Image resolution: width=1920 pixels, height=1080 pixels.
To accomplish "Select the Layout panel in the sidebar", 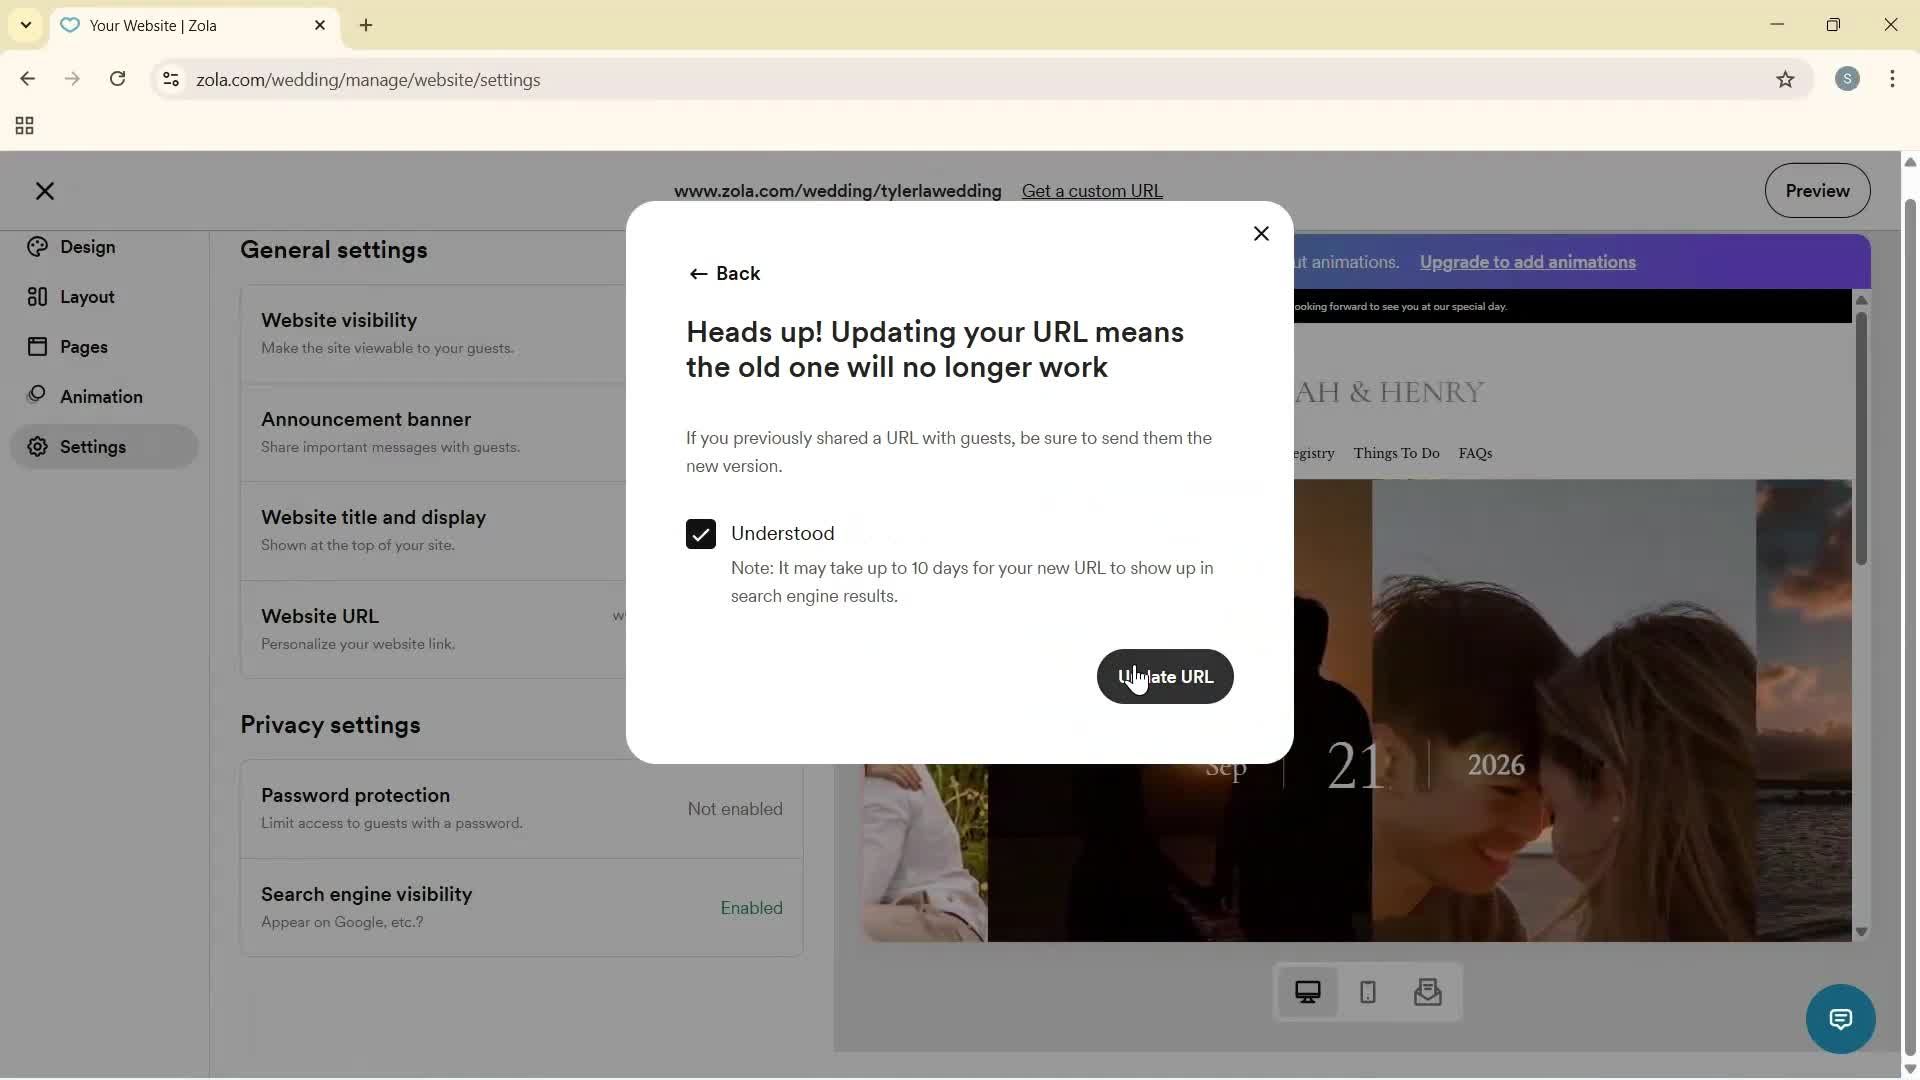I will (85, 296).
